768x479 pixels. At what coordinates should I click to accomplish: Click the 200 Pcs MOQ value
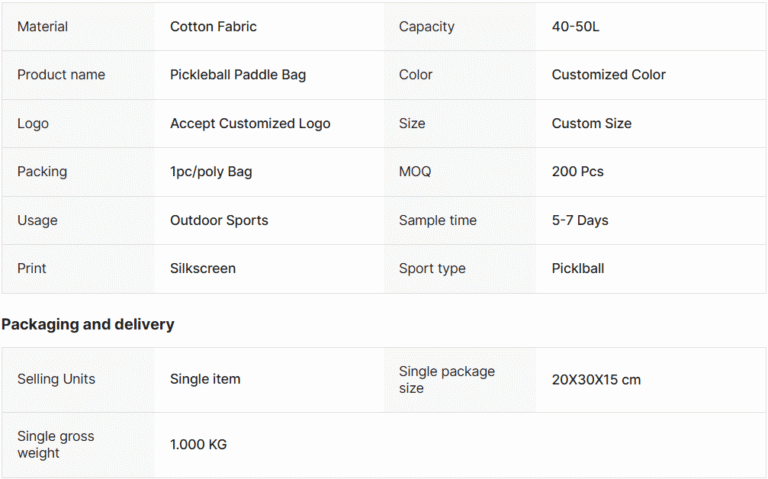[577, 172]
